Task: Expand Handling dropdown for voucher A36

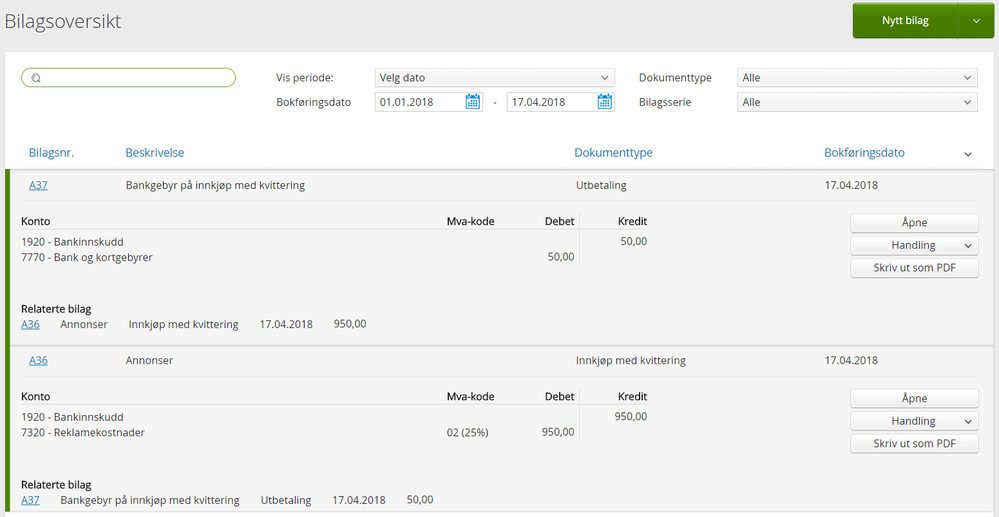Action: click(x=914, y=421)
